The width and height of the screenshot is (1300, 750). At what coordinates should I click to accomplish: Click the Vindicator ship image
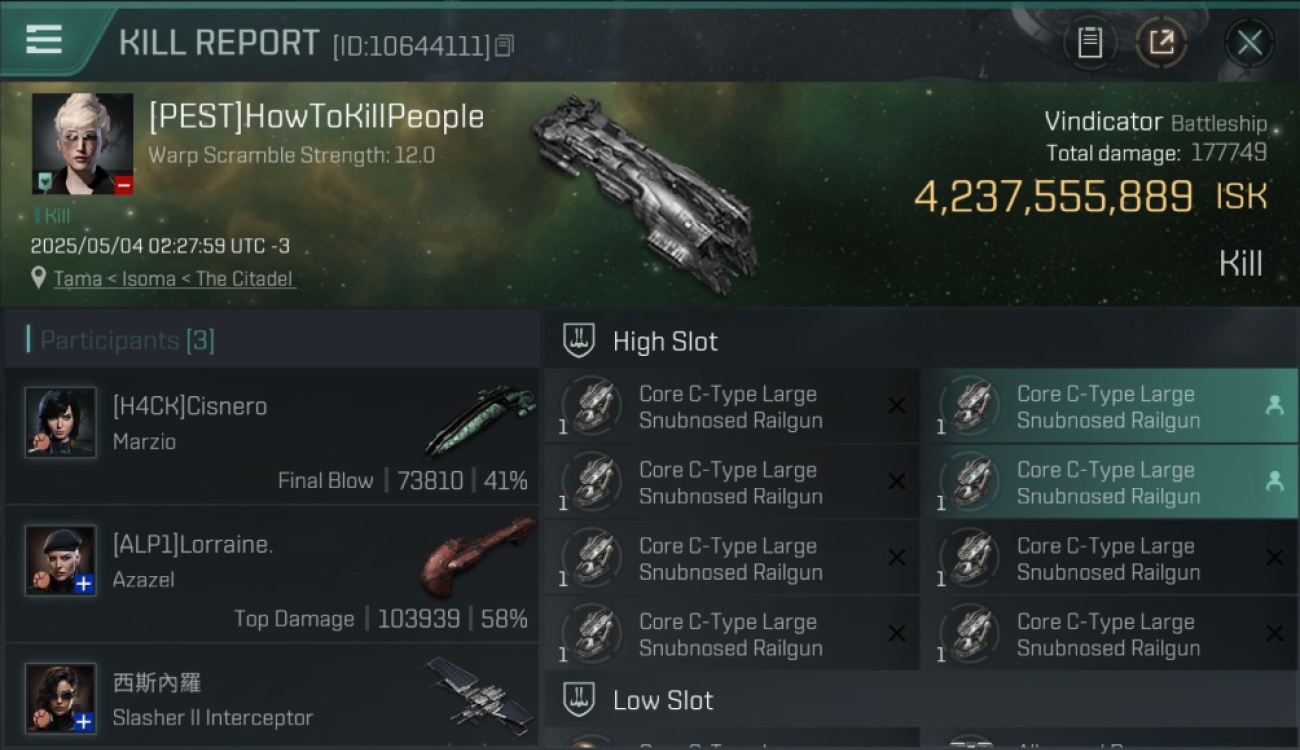pos(645,193)
